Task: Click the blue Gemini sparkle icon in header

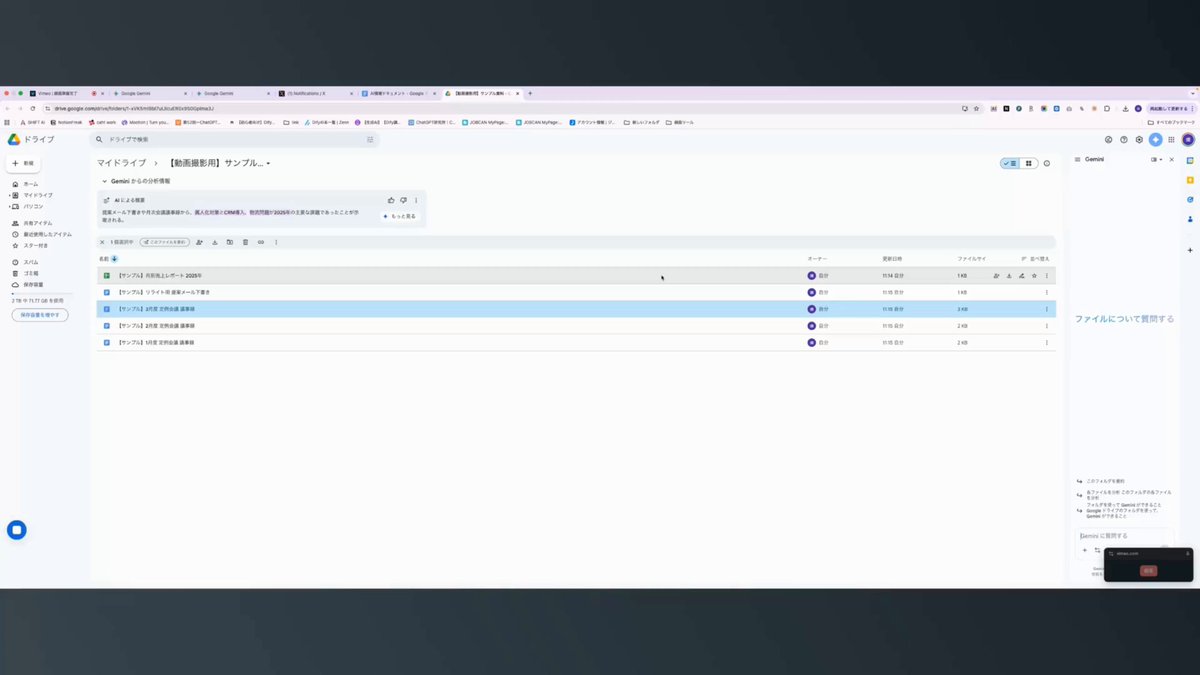Action: (1155, 140)
